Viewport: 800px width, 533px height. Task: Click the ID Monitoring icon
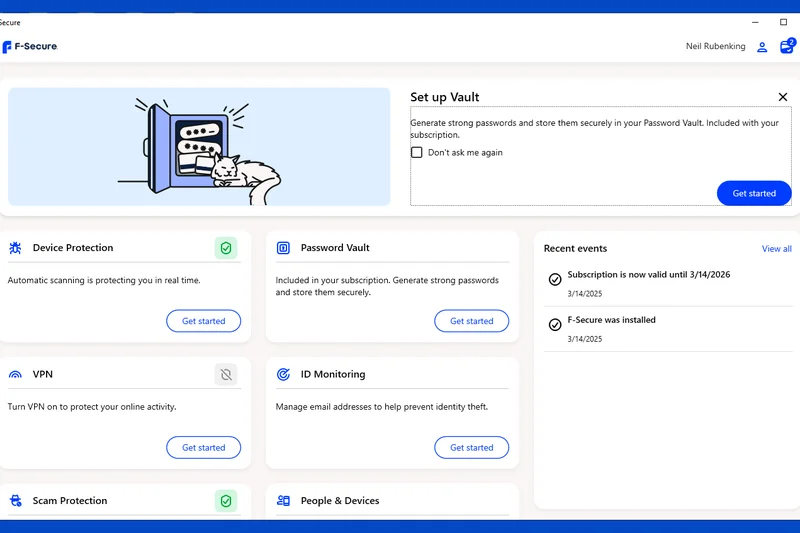pyautogui.click(x=283, y=374)
